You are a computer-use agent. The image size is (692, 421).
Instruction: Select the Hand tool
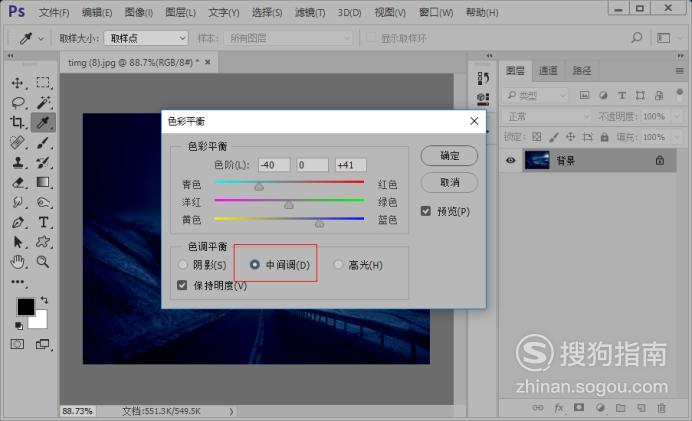coord(18,262)
